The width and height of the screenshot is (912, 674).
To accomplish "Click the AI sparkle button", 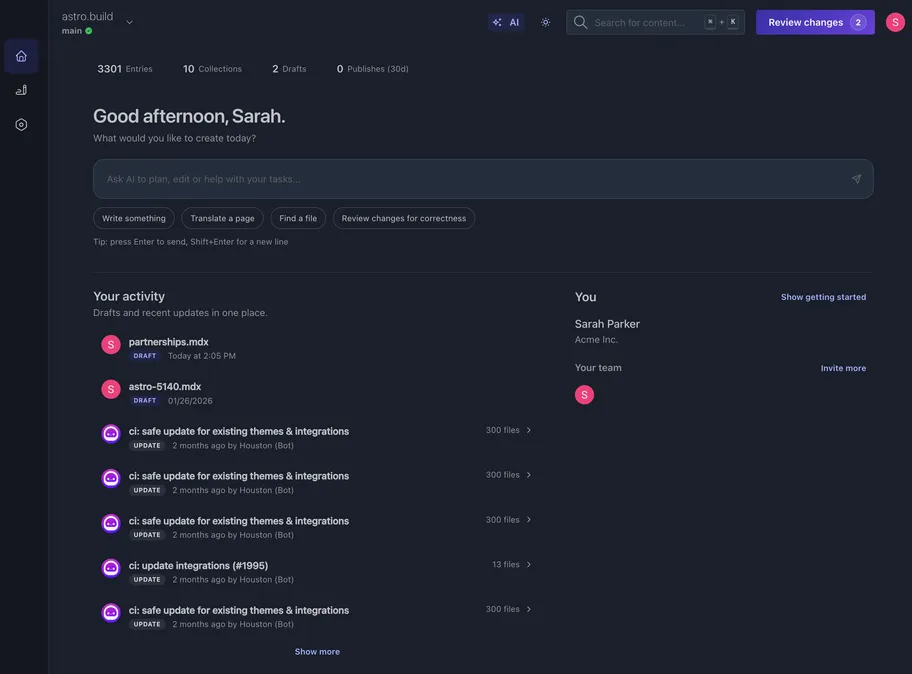I will point(506,22).
